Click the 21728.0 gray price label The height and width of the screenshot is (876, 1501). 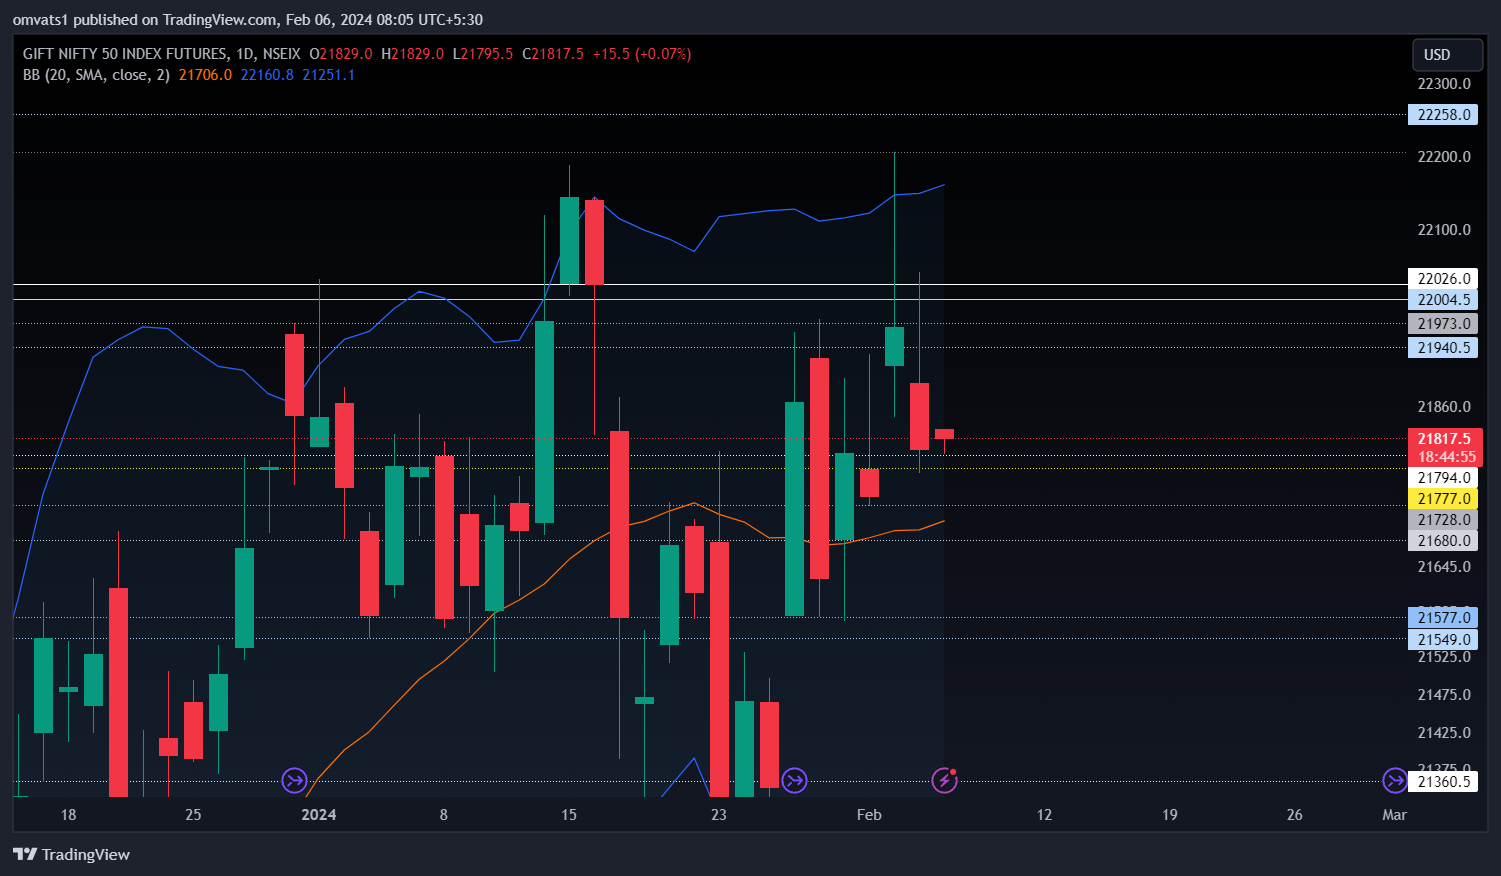[x=1443, y=520]
